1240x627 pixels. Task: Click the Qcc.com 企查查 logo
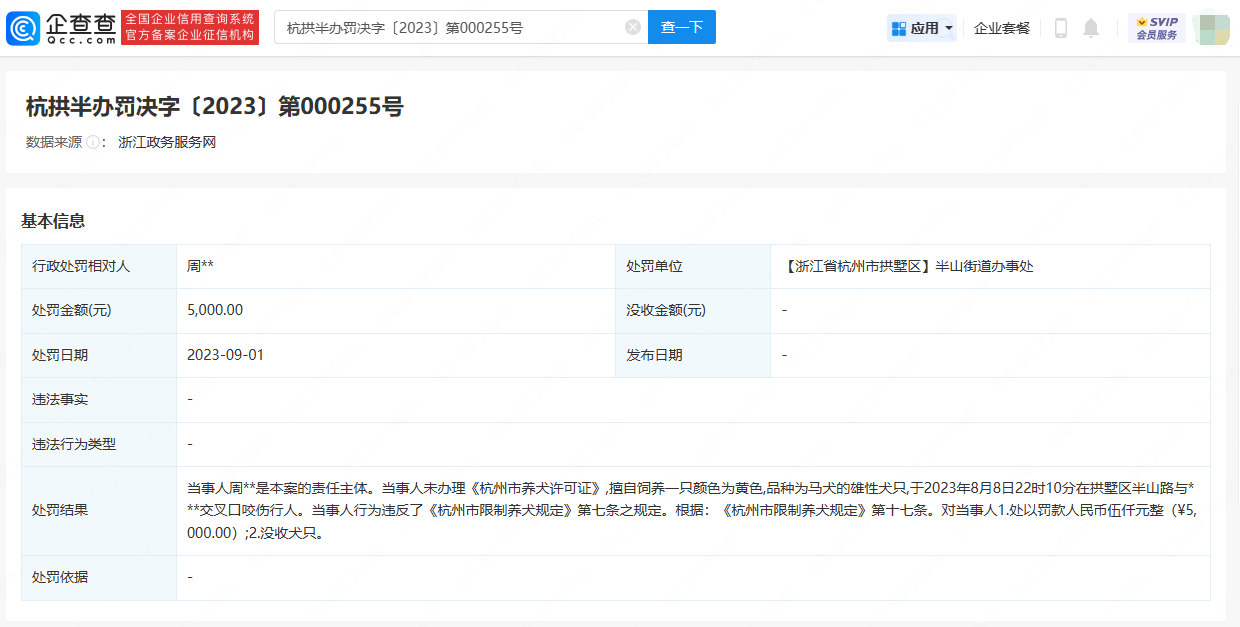coord(62,28)
